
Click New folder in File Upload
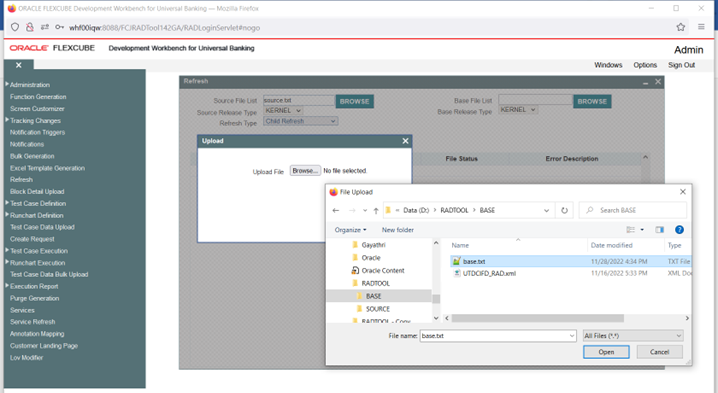[397, 229]
